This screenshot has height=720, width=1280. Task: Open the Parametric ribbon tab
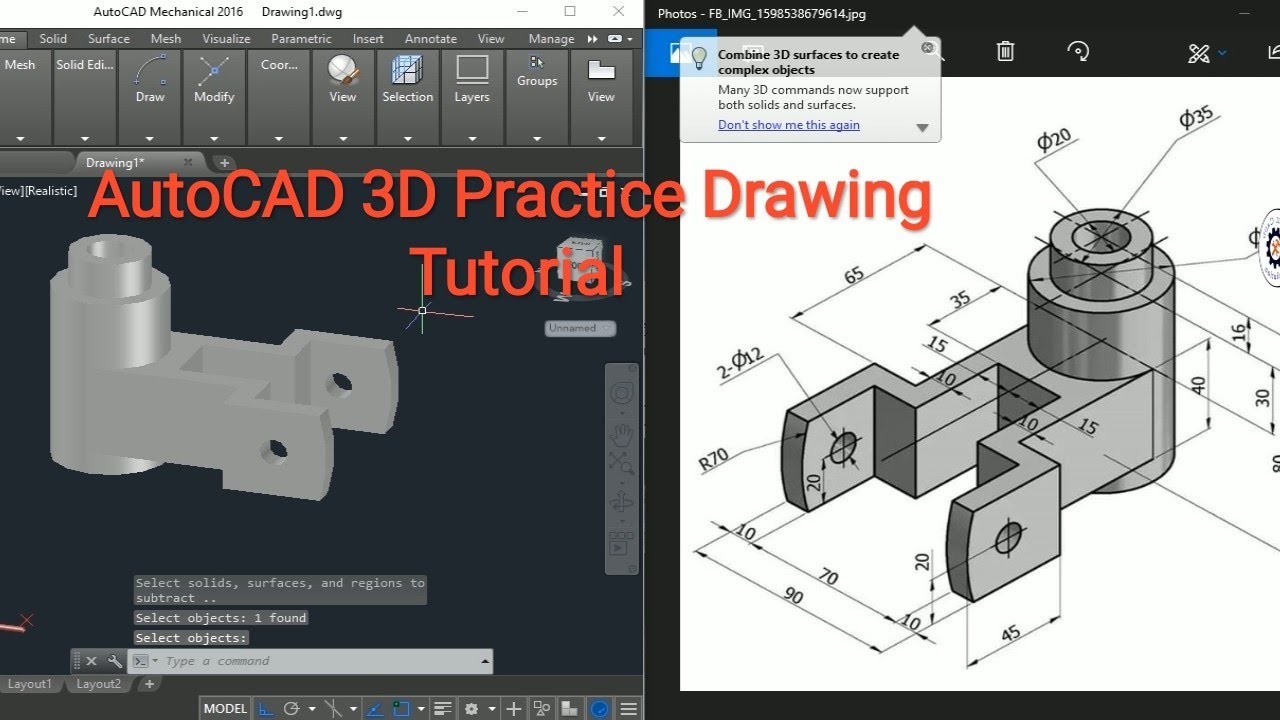pyautogui.click(x=301, y=39)
